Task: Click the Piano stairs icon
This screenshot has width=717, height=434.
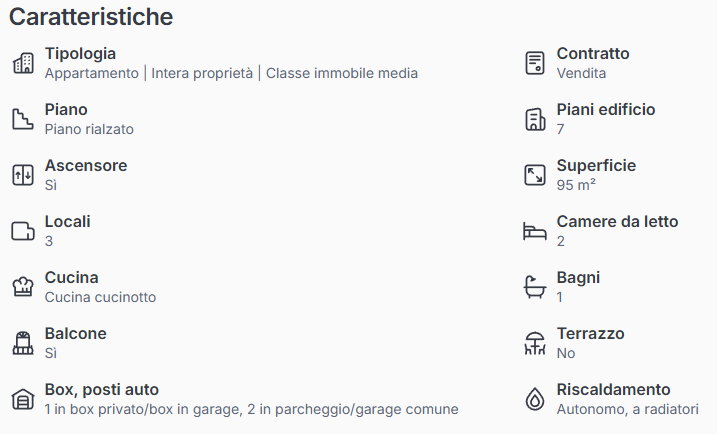Action: coord(22,120)
